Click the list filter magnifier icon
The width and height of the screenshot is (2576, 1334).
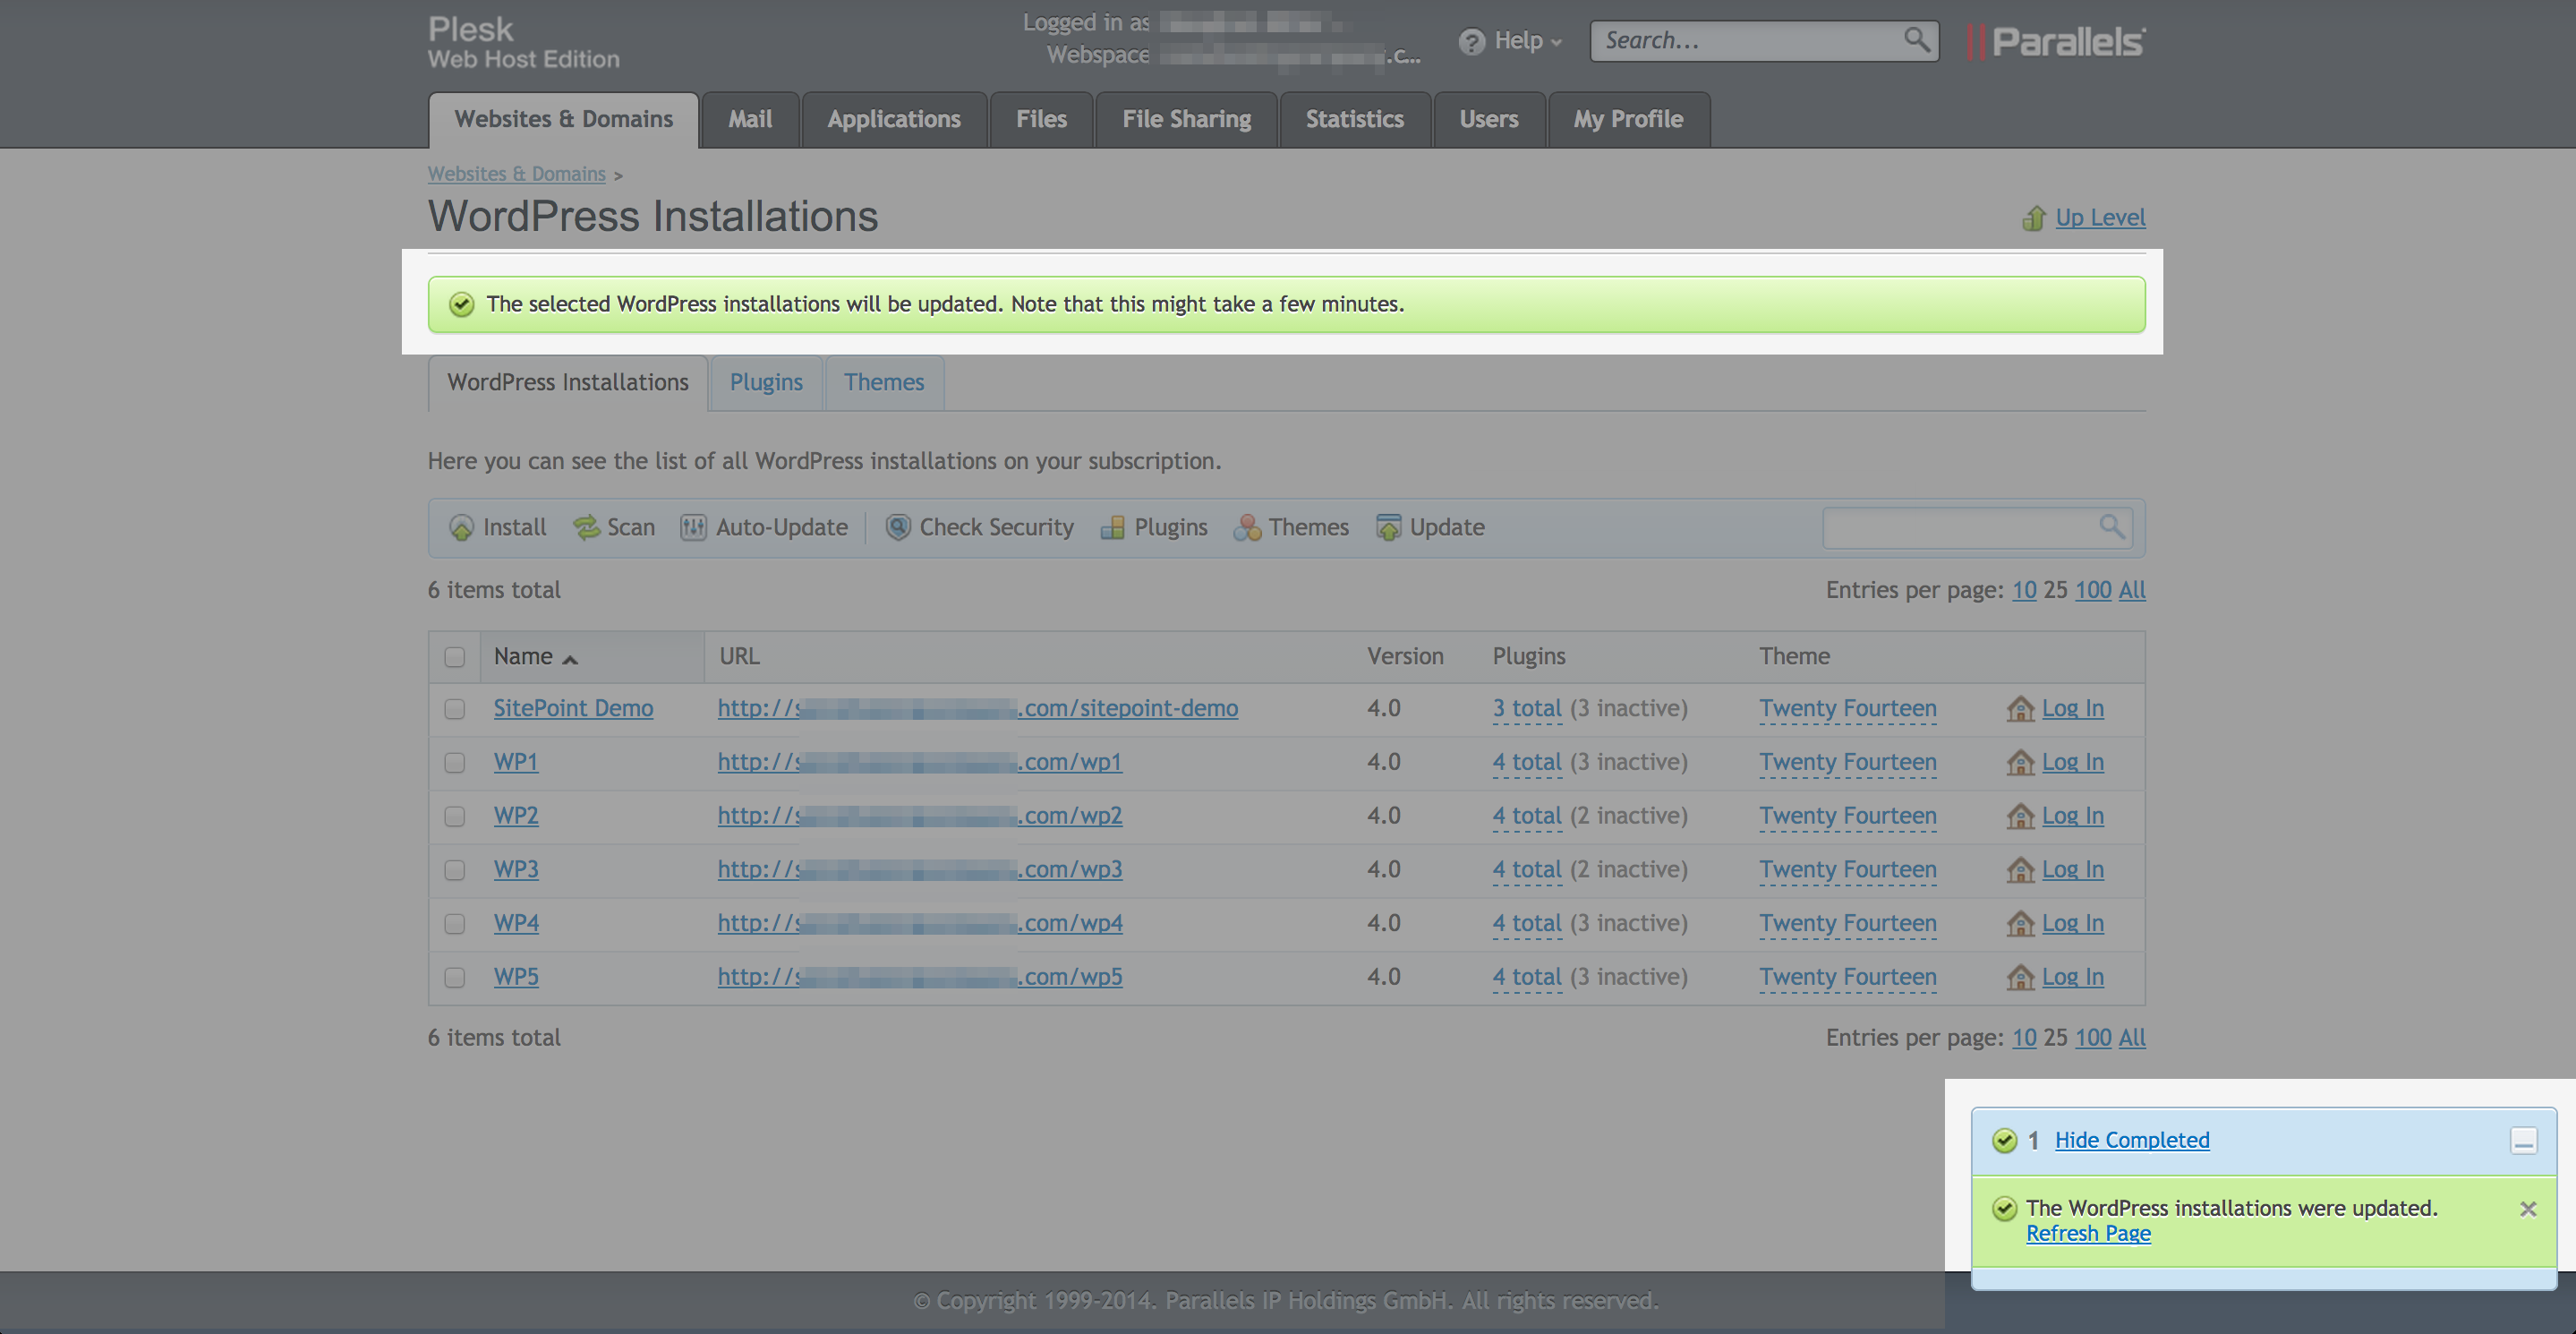pyautogui.click(x=2111, y=526)
